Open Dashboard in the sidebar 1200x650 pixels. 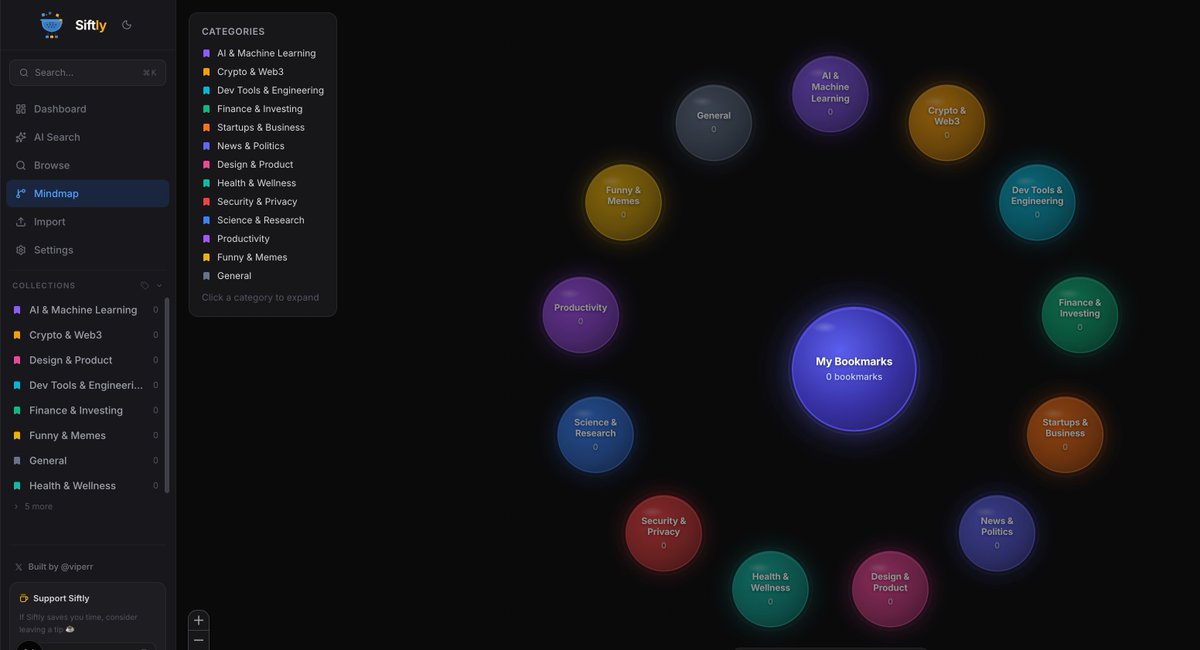click(x=88, y=109)
